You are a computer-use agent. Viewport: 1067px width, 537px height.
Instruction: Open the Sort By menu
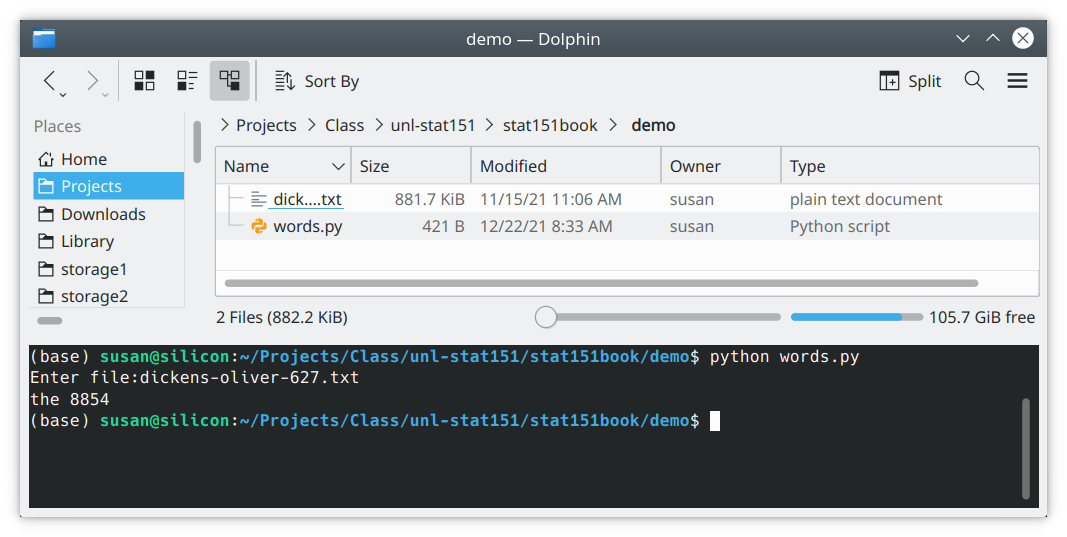(x=316, y=81)
